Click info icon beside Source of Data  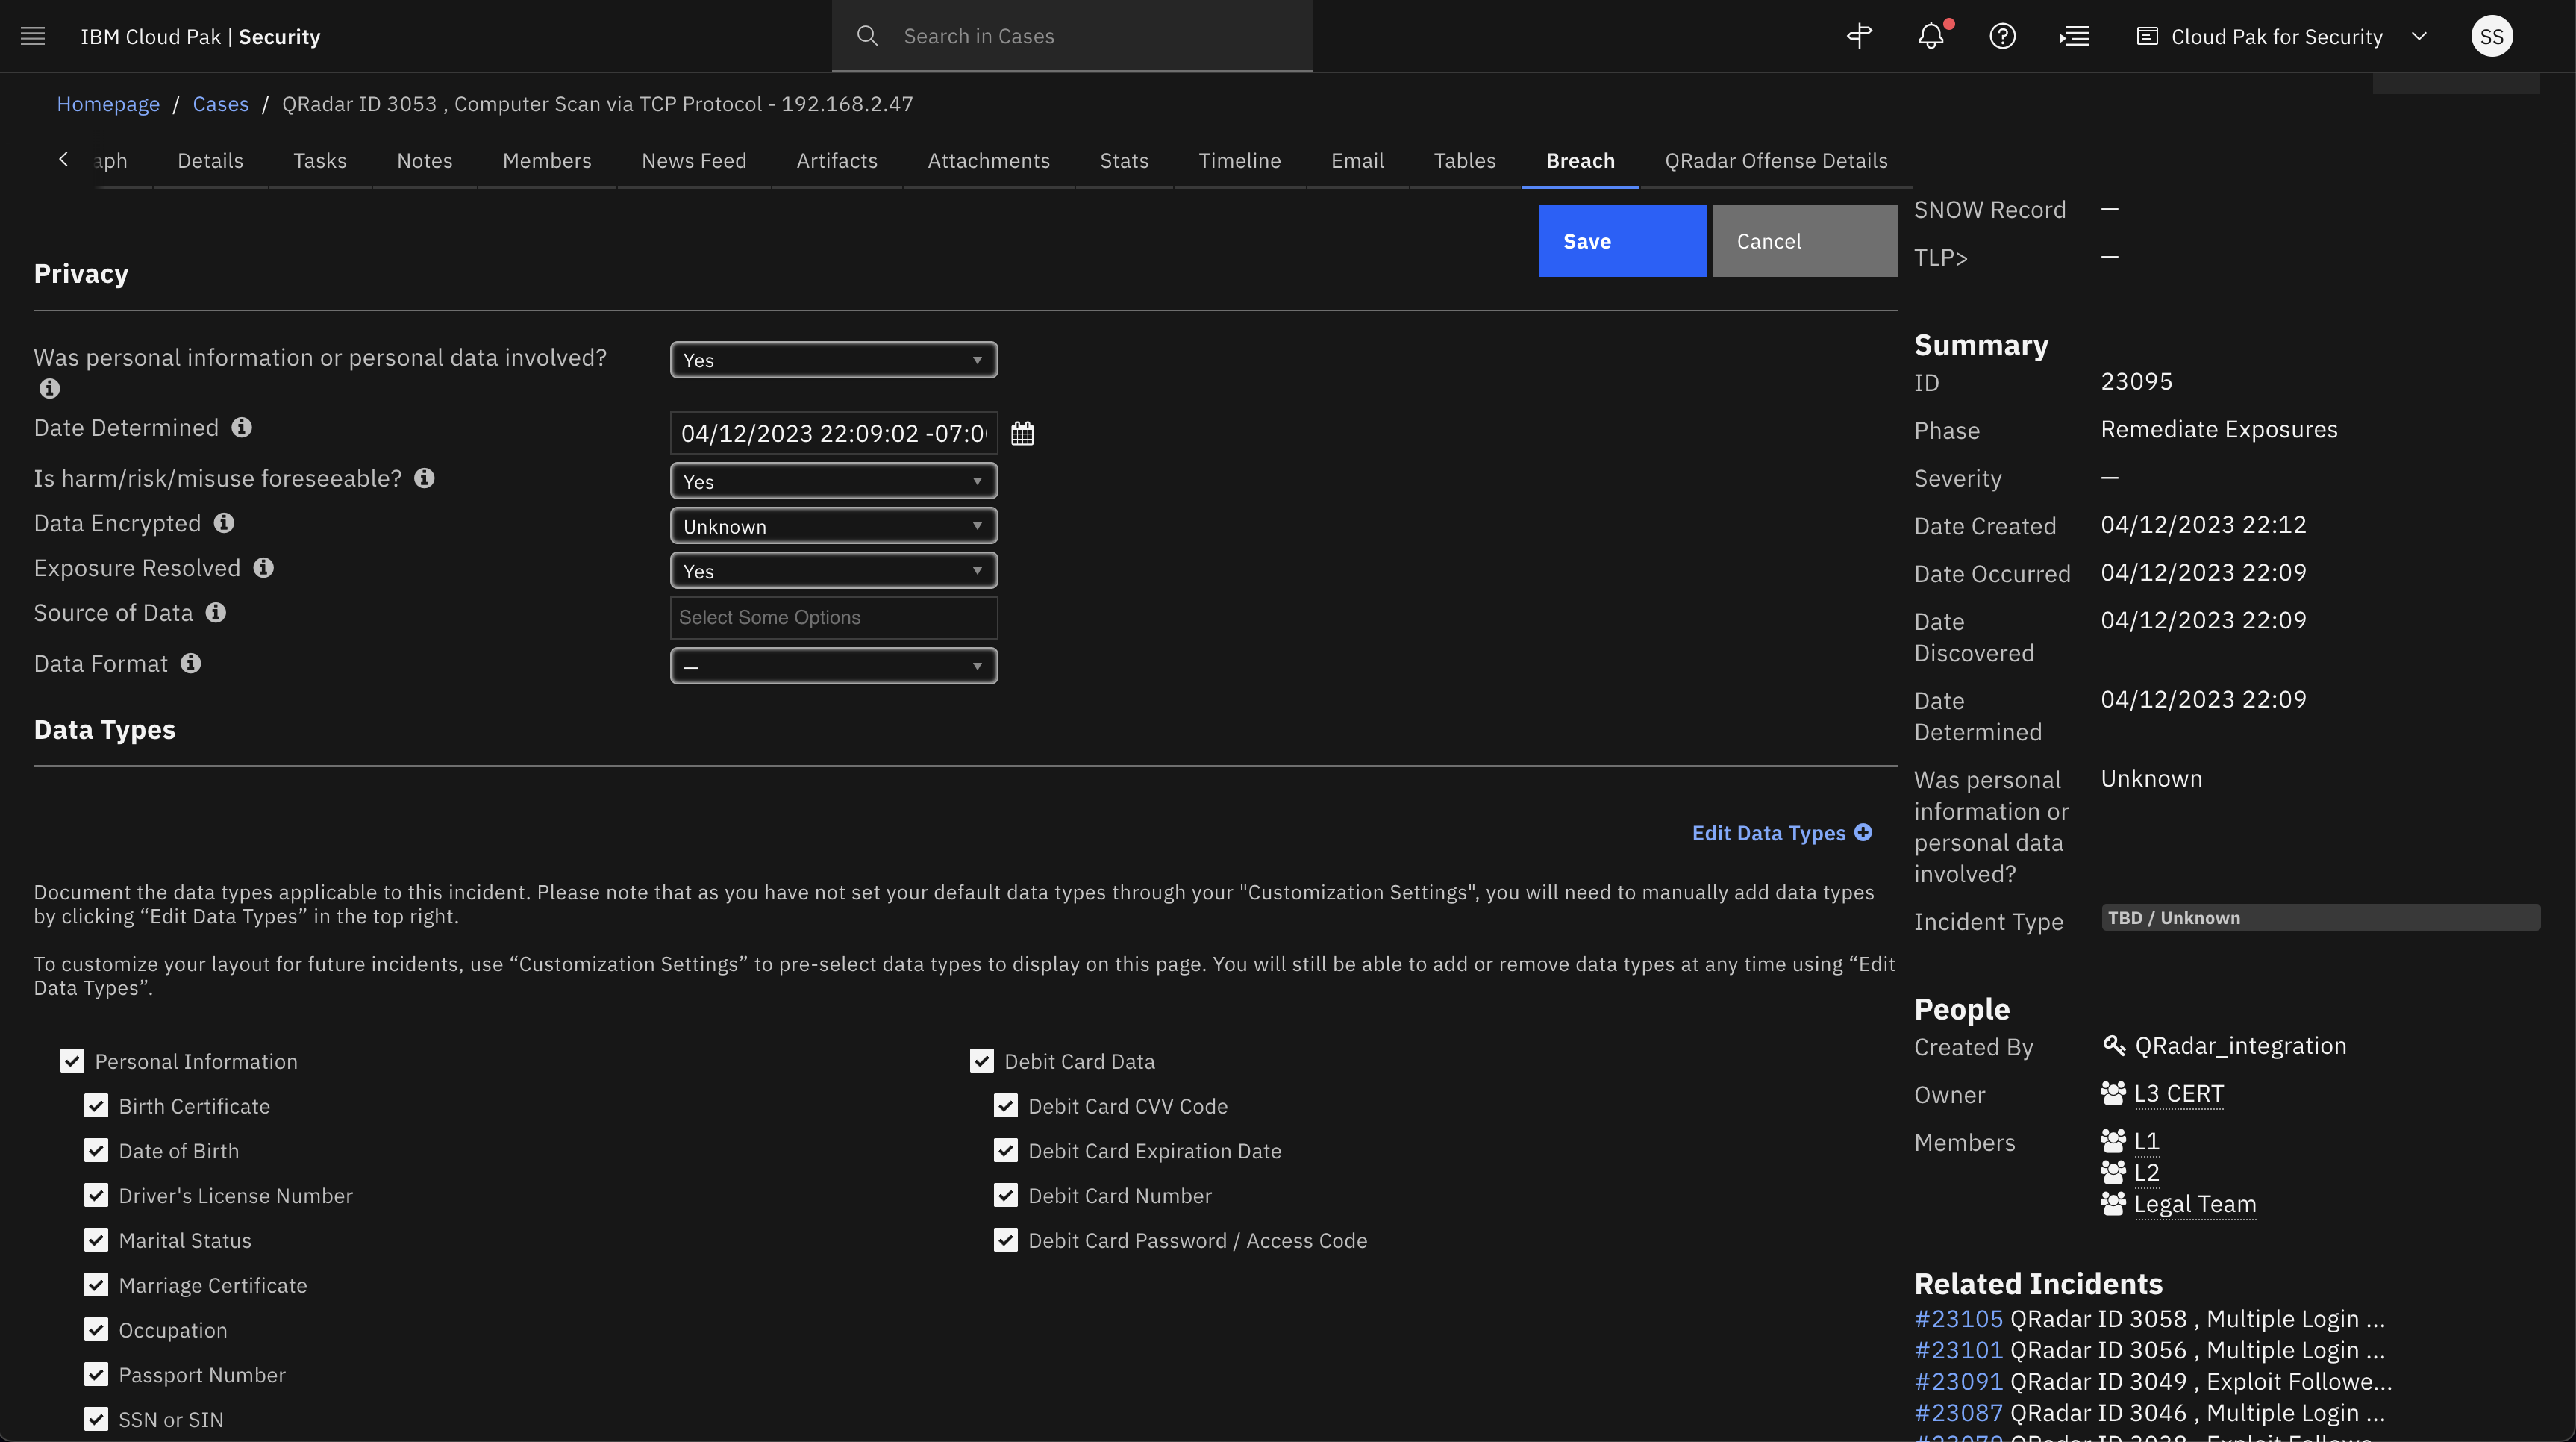(x=216, y=613)
